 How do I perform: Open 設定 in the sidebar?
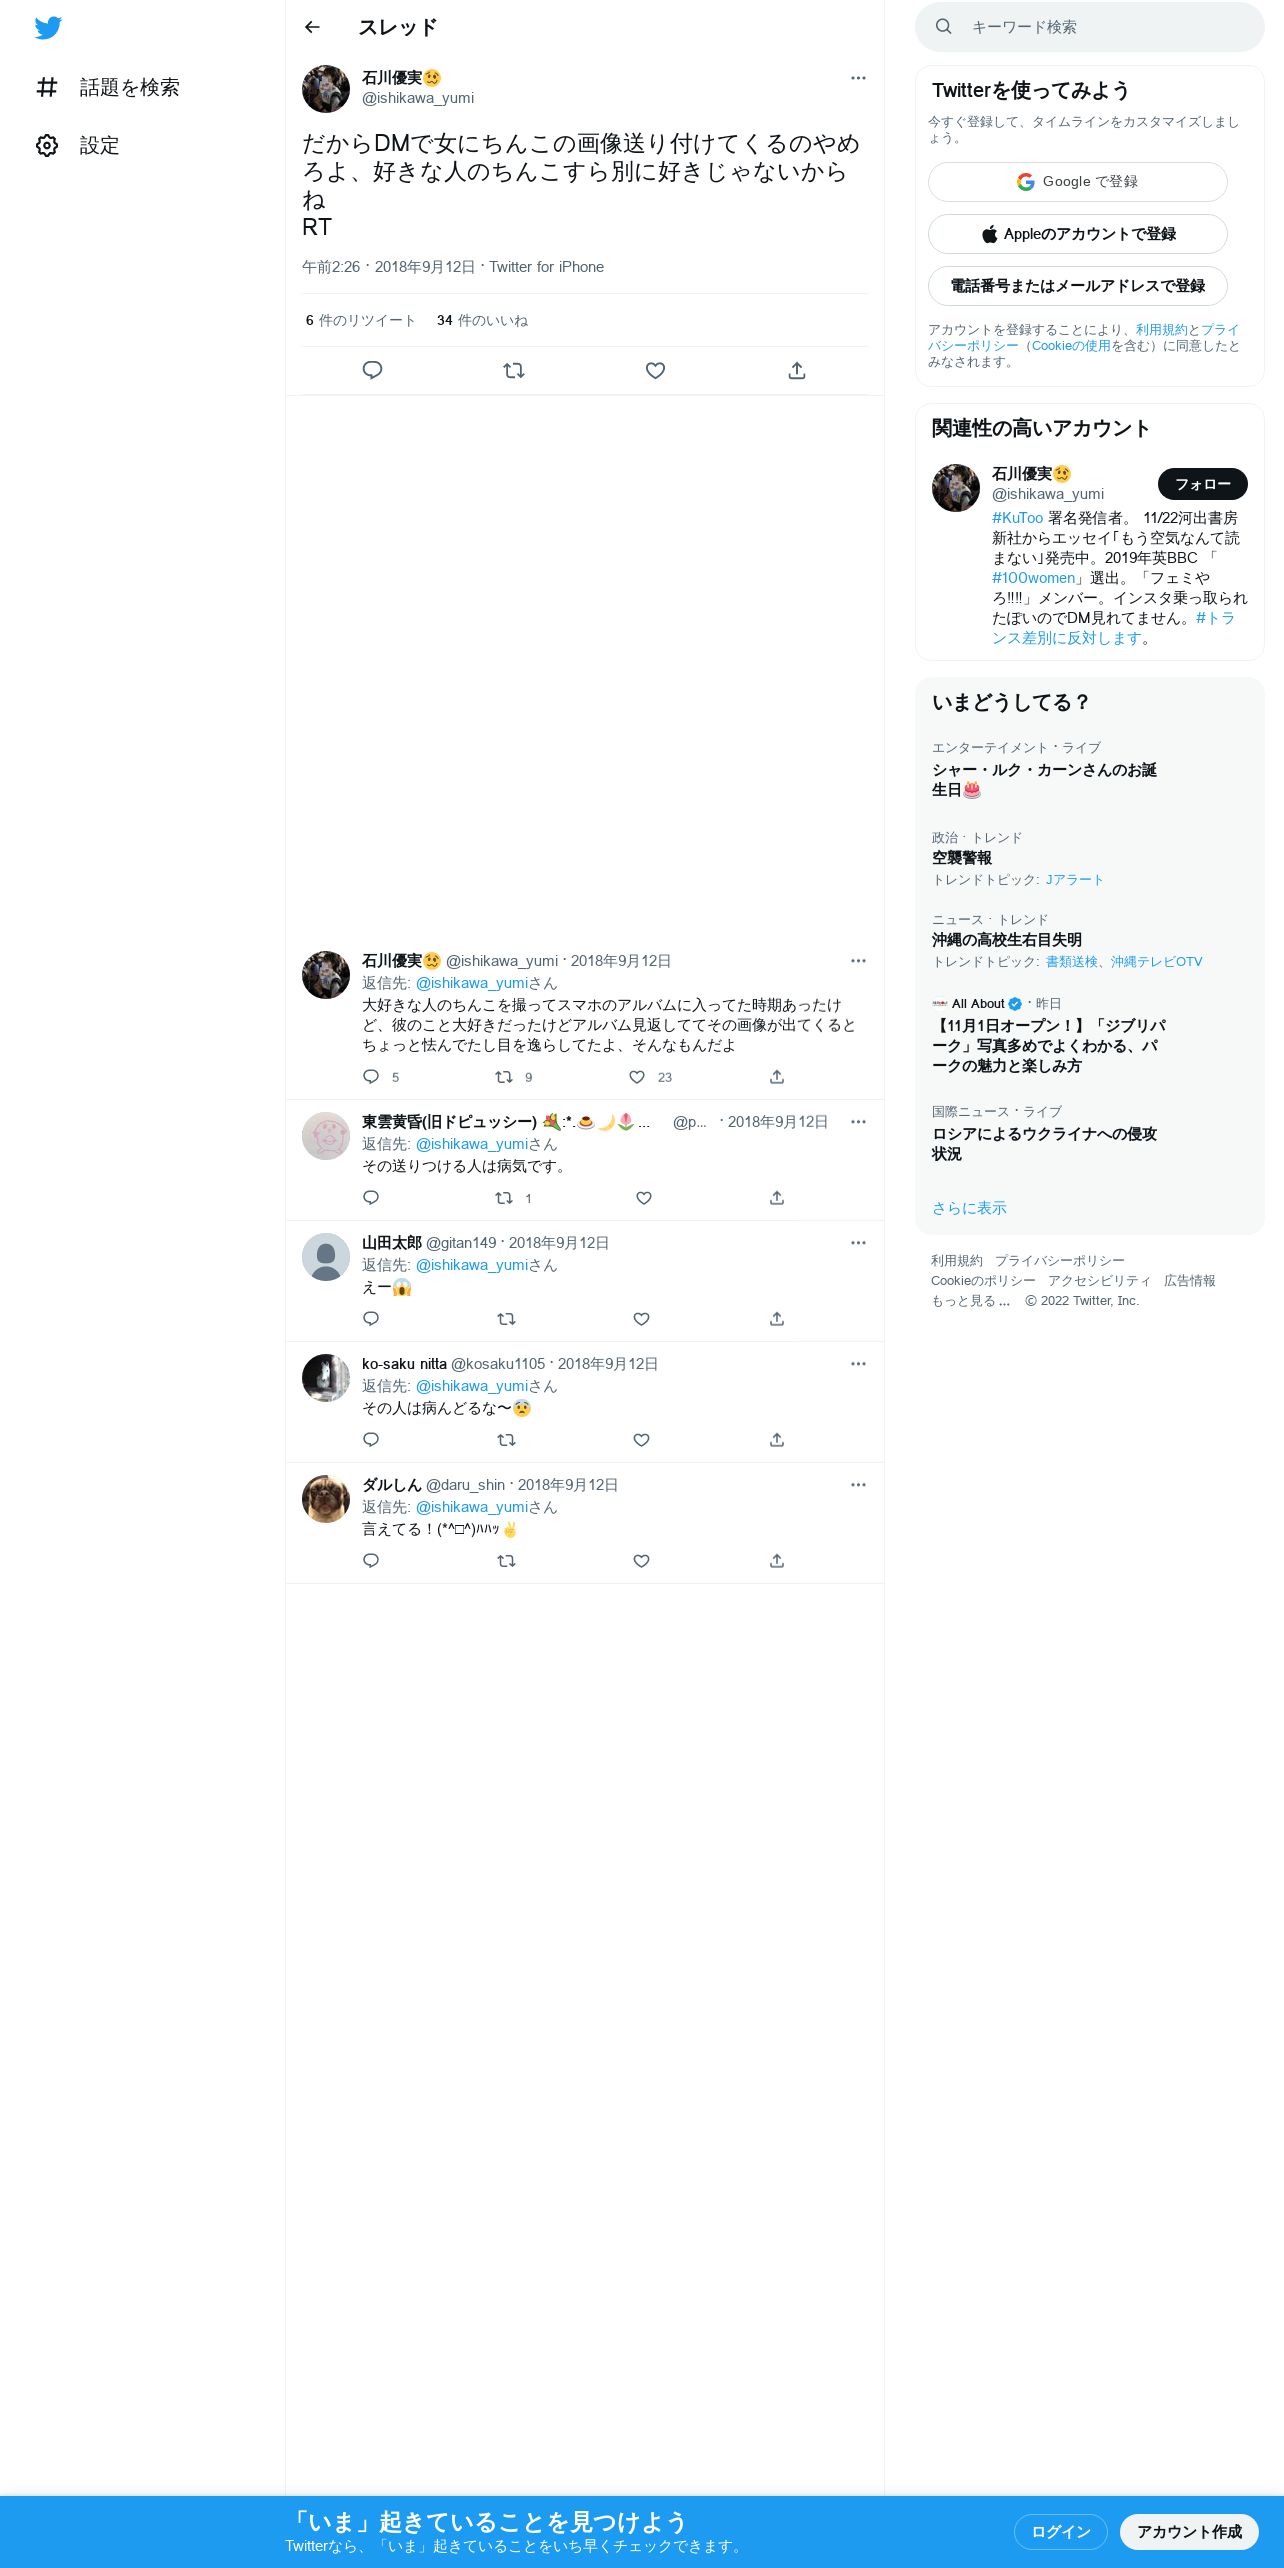click(x=78, y=146)
